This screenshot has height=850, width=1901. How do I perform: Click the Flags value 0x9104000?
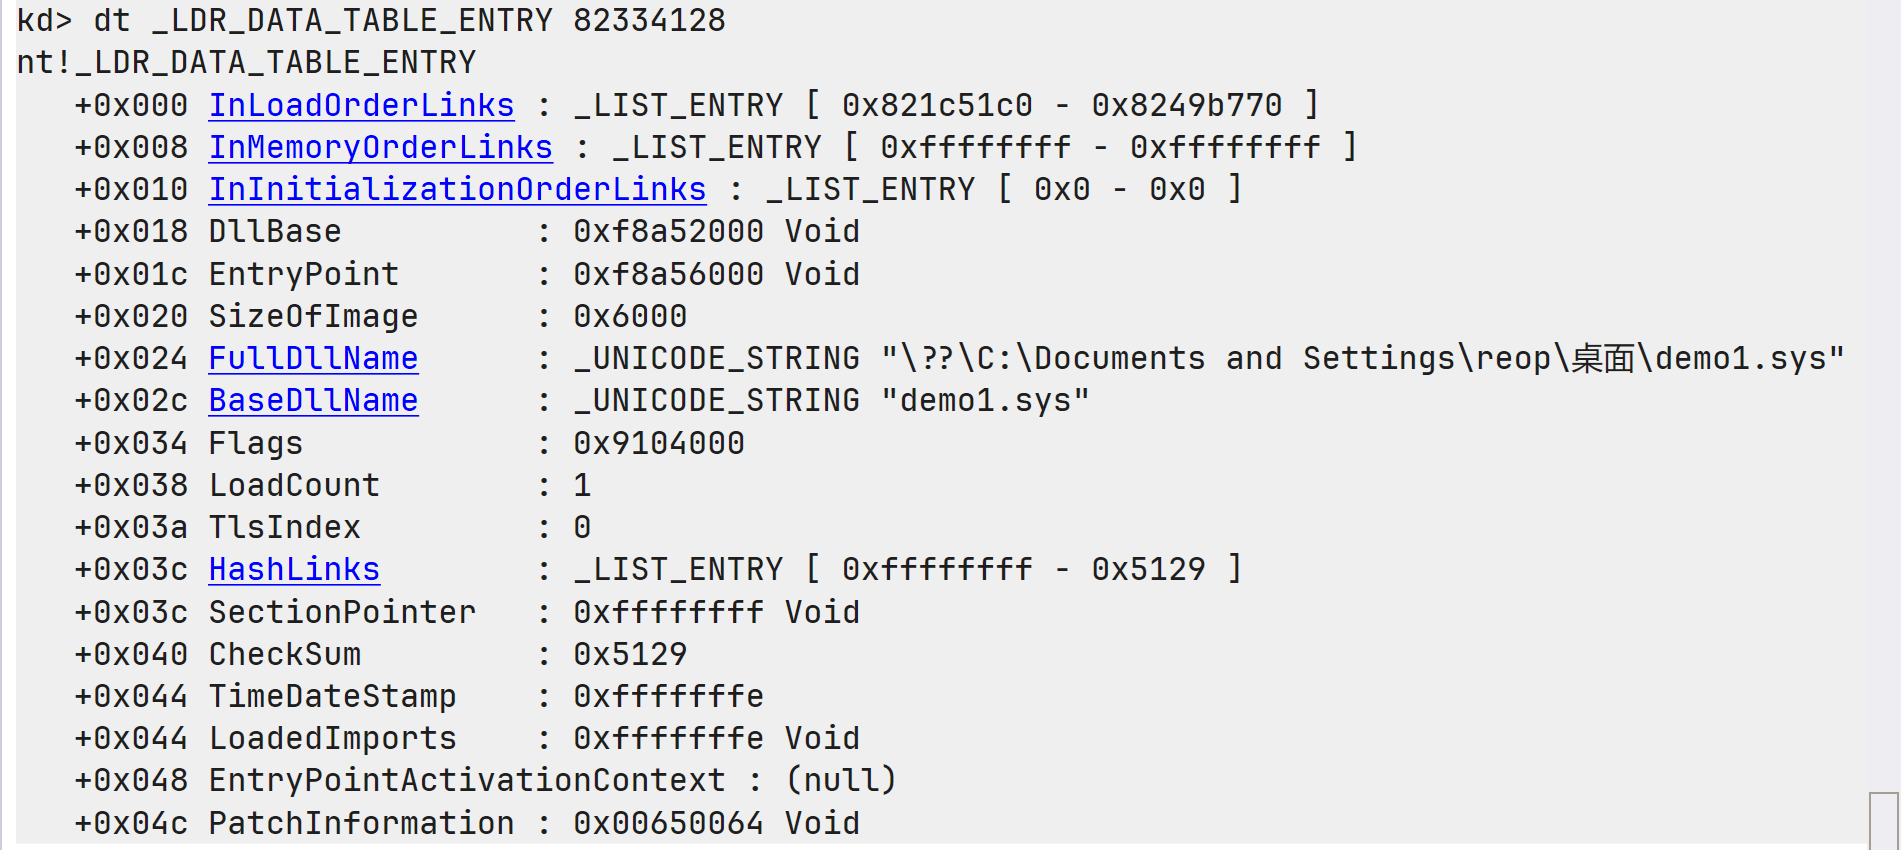(659, 443)
